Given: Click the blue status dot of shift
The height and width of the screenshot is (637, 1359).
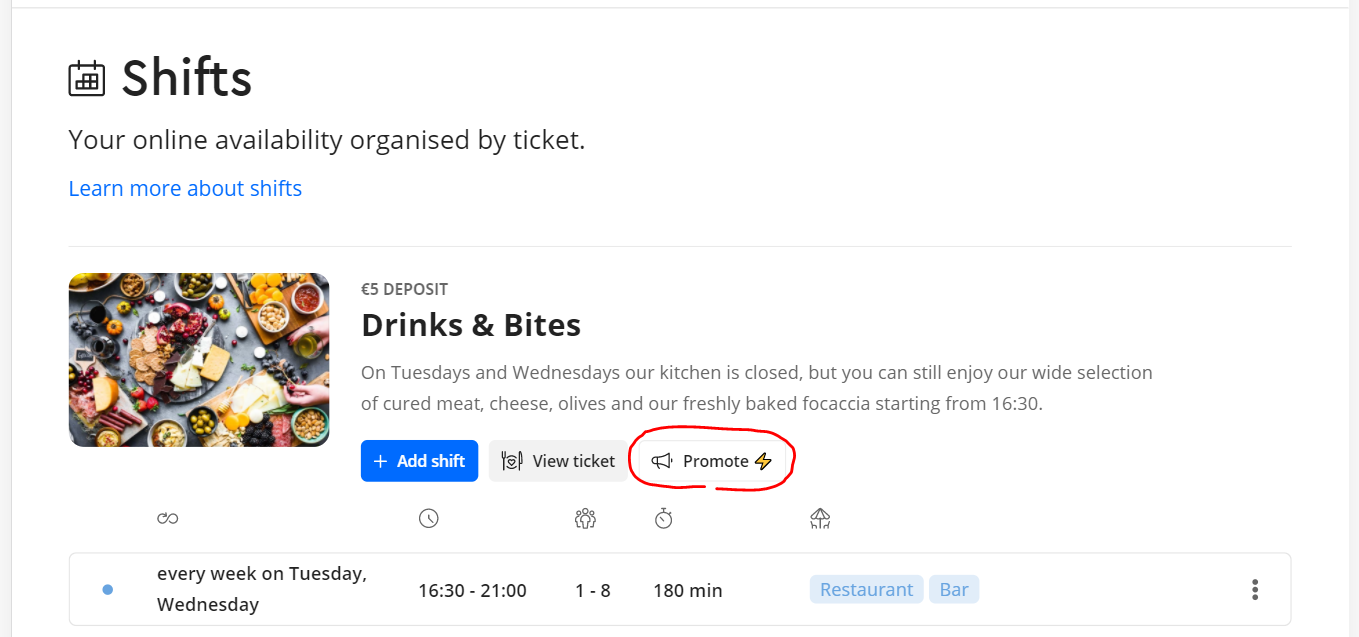Looking at the screenshot, I should click(108, 590).
